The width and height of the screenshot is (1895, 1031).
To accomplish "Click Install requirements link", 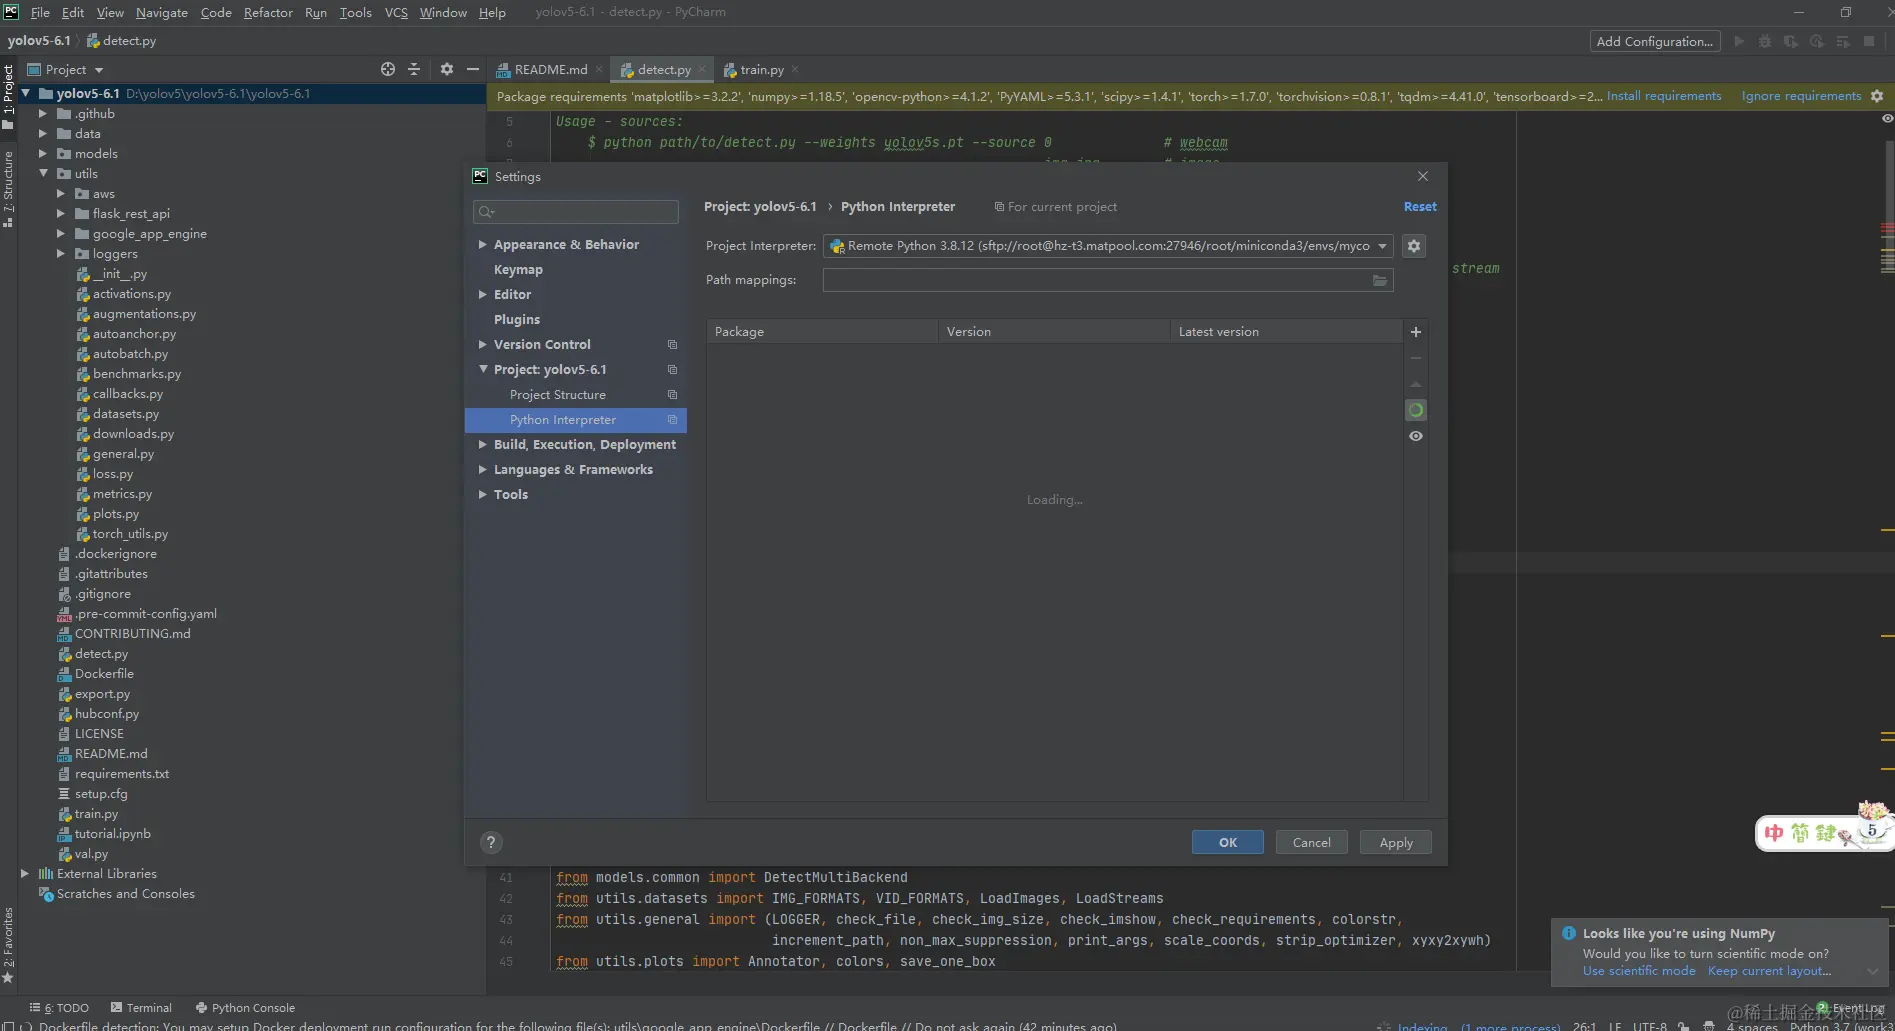I will (x=1663, y=96).
